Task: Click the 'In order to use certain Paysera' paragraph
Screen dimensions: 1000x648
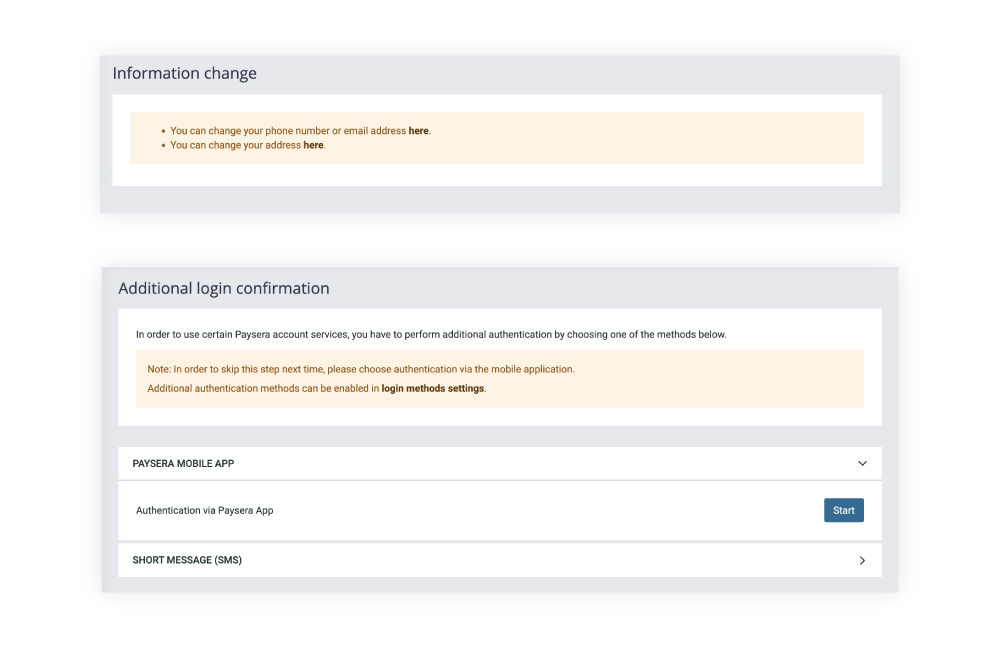Action: (430, 334)
